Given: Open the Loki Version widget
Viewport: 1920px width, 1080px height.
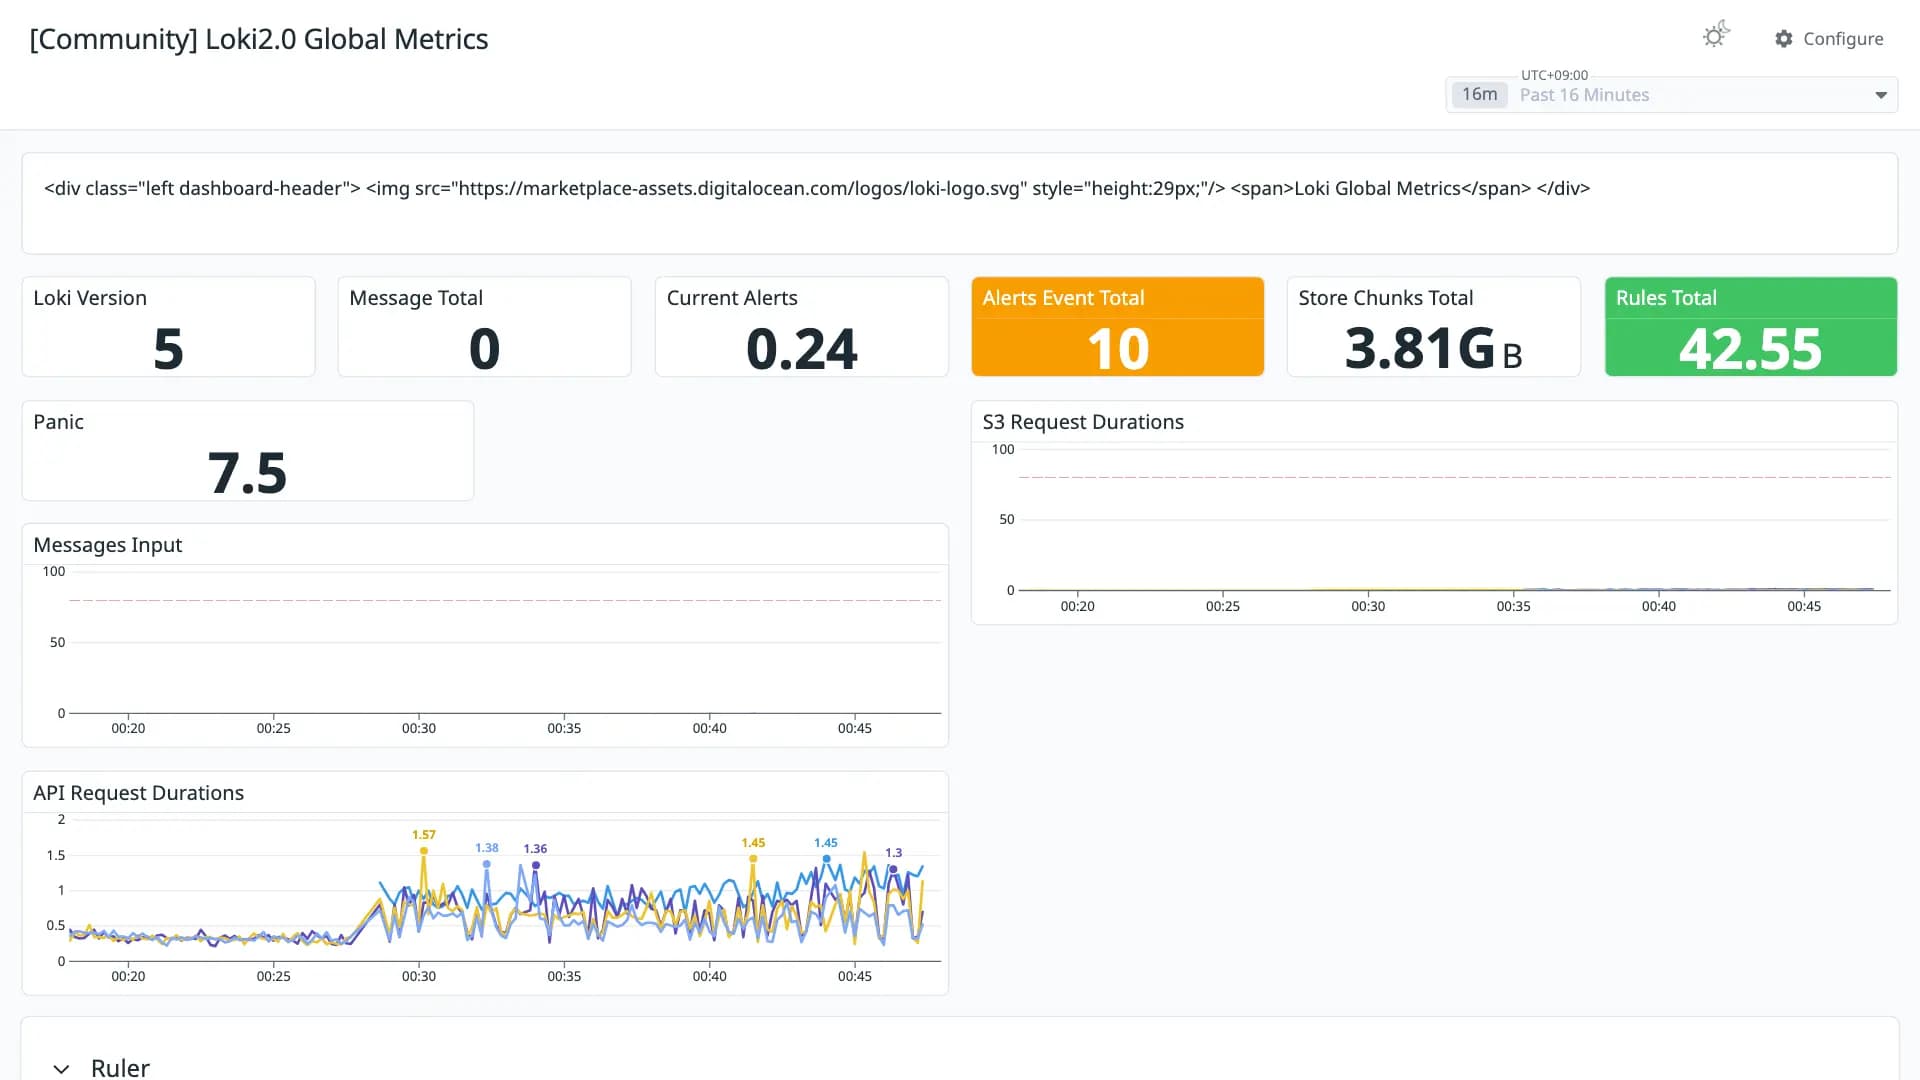Looking at the screenshot, I should click(x=168, y=327).
